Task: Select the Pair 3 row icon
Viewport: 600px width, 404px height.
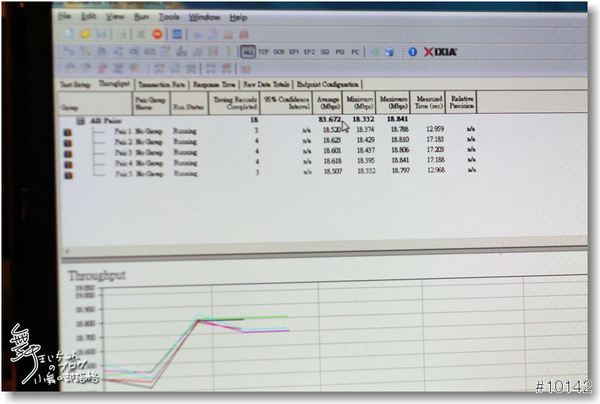Action: [x=68, y=154]
